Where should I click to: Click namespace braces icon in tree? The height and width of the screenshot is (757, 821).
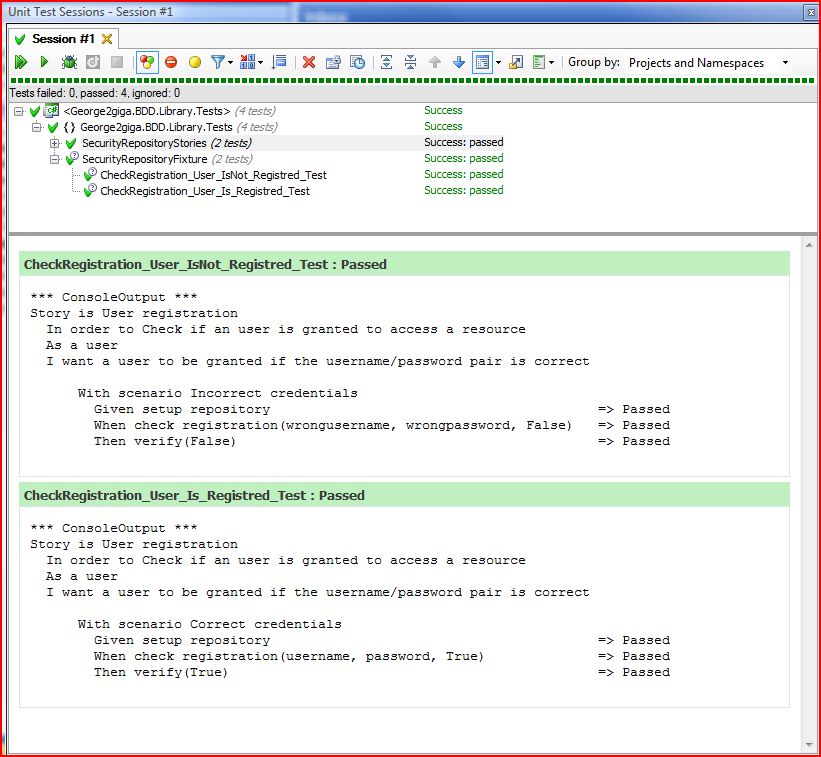point(69,127)
